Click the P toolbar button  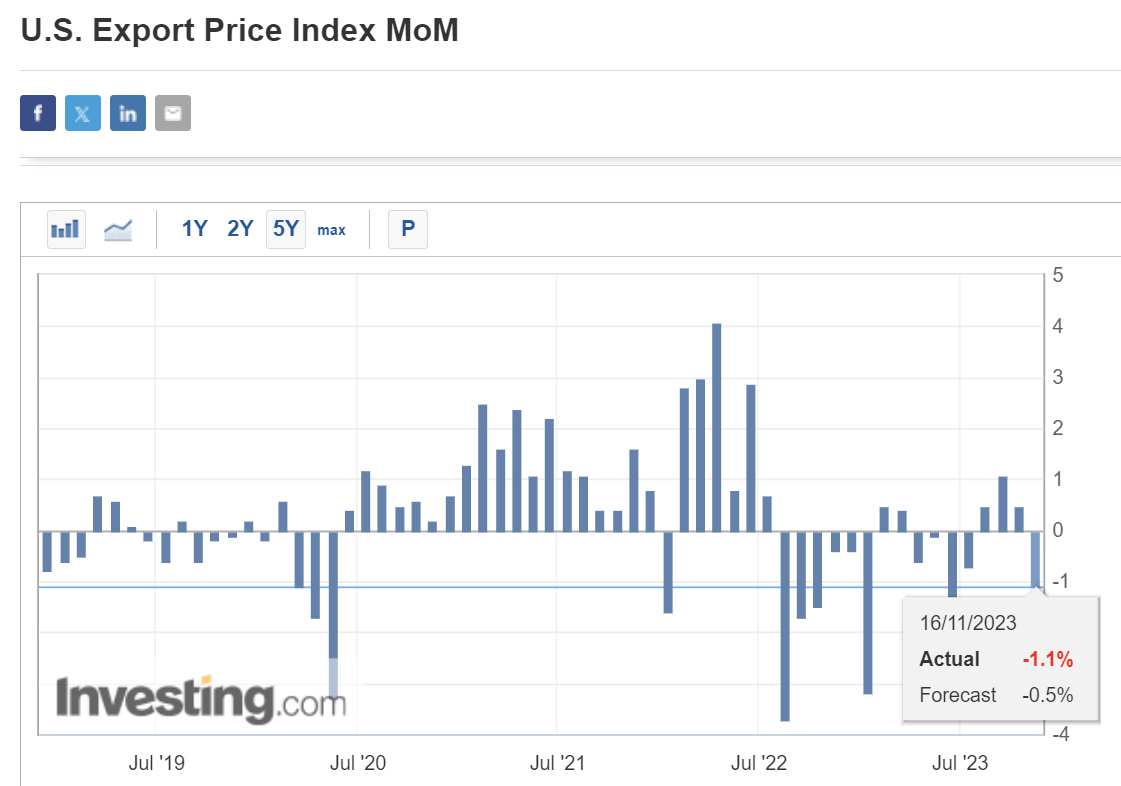[x=408, y=229]
